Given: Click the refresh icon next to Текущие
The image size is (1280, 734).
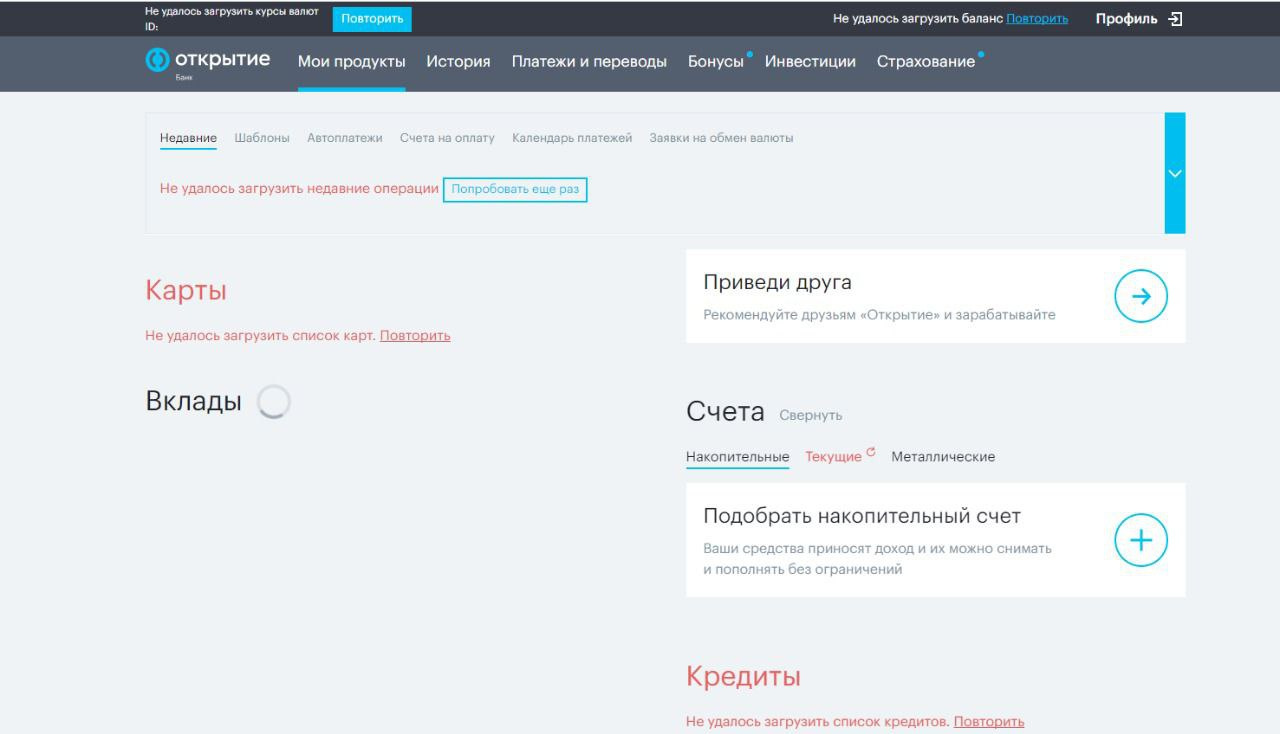Looking at the screenshot, I should tap(871, 452).
